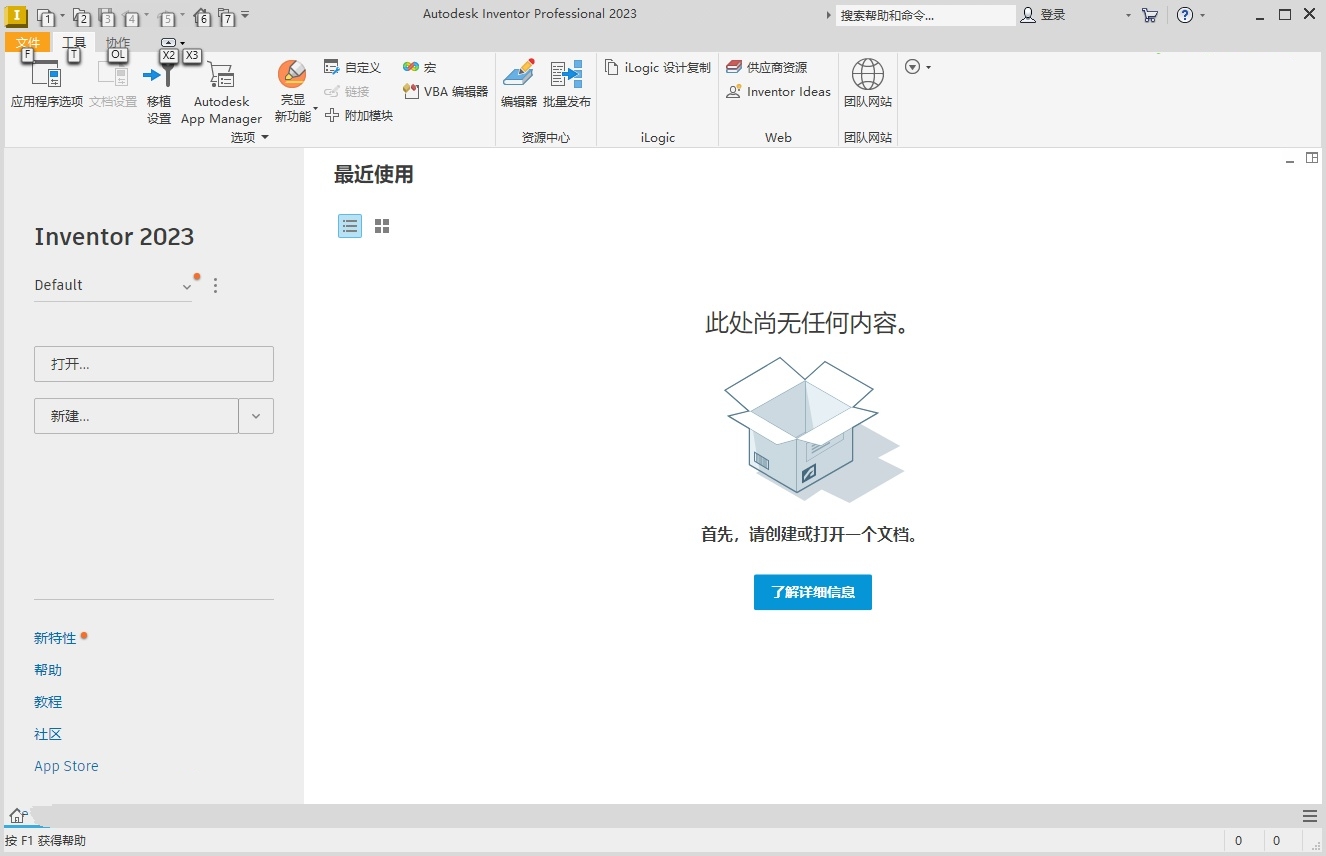Click the quick access icon labeled 7
This screenshot has height=856, width=1326.
coord(227,17)
